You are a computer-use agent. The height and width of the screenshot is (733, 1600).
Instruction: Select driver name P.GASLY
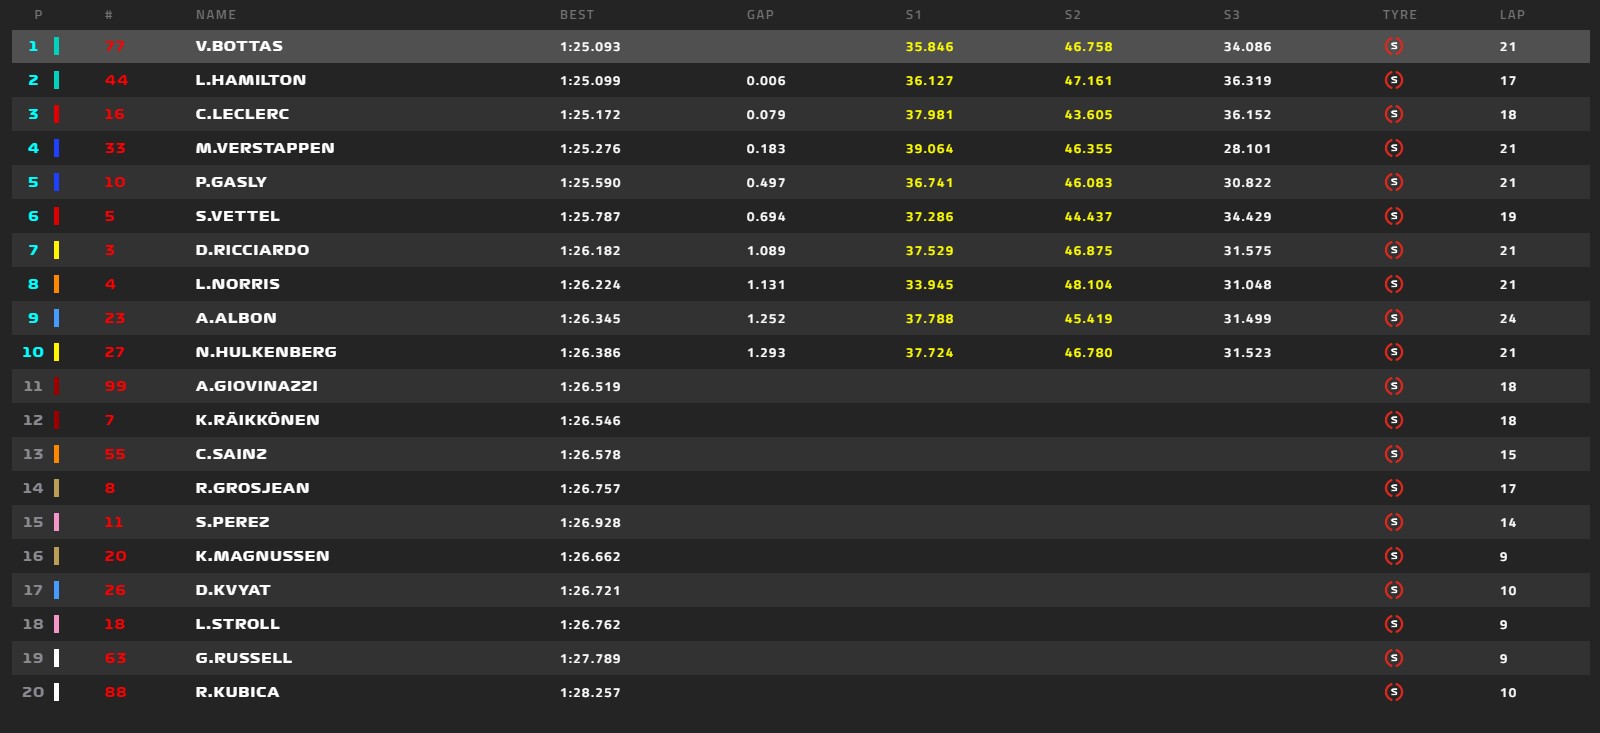click(231, 182)
